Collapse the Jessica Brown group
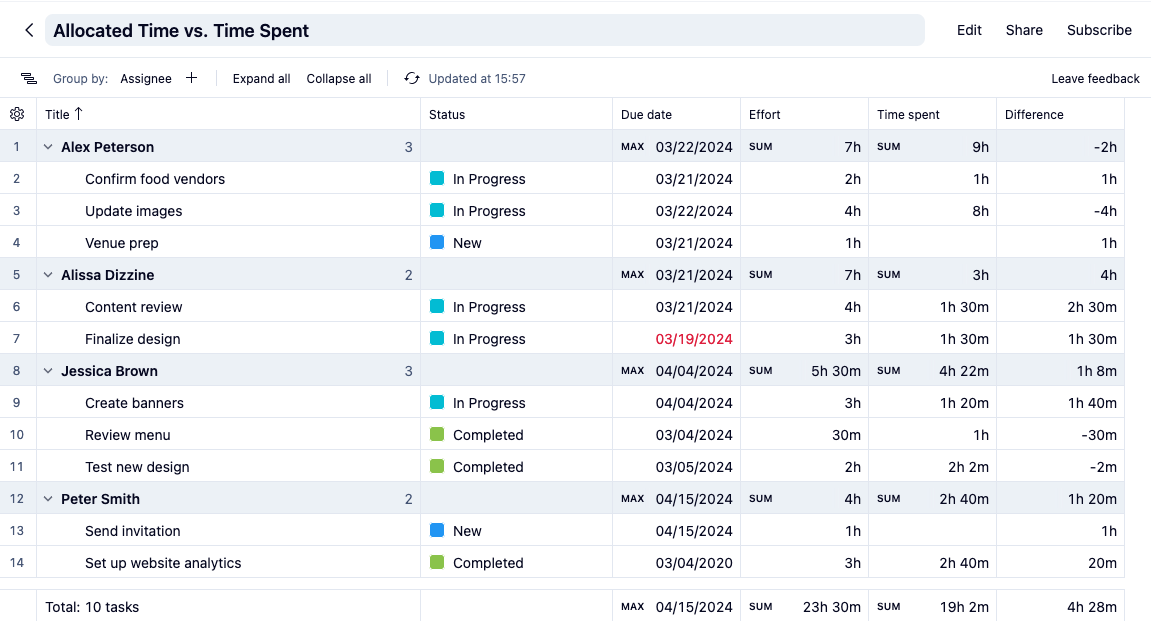 tap(48, 371)
